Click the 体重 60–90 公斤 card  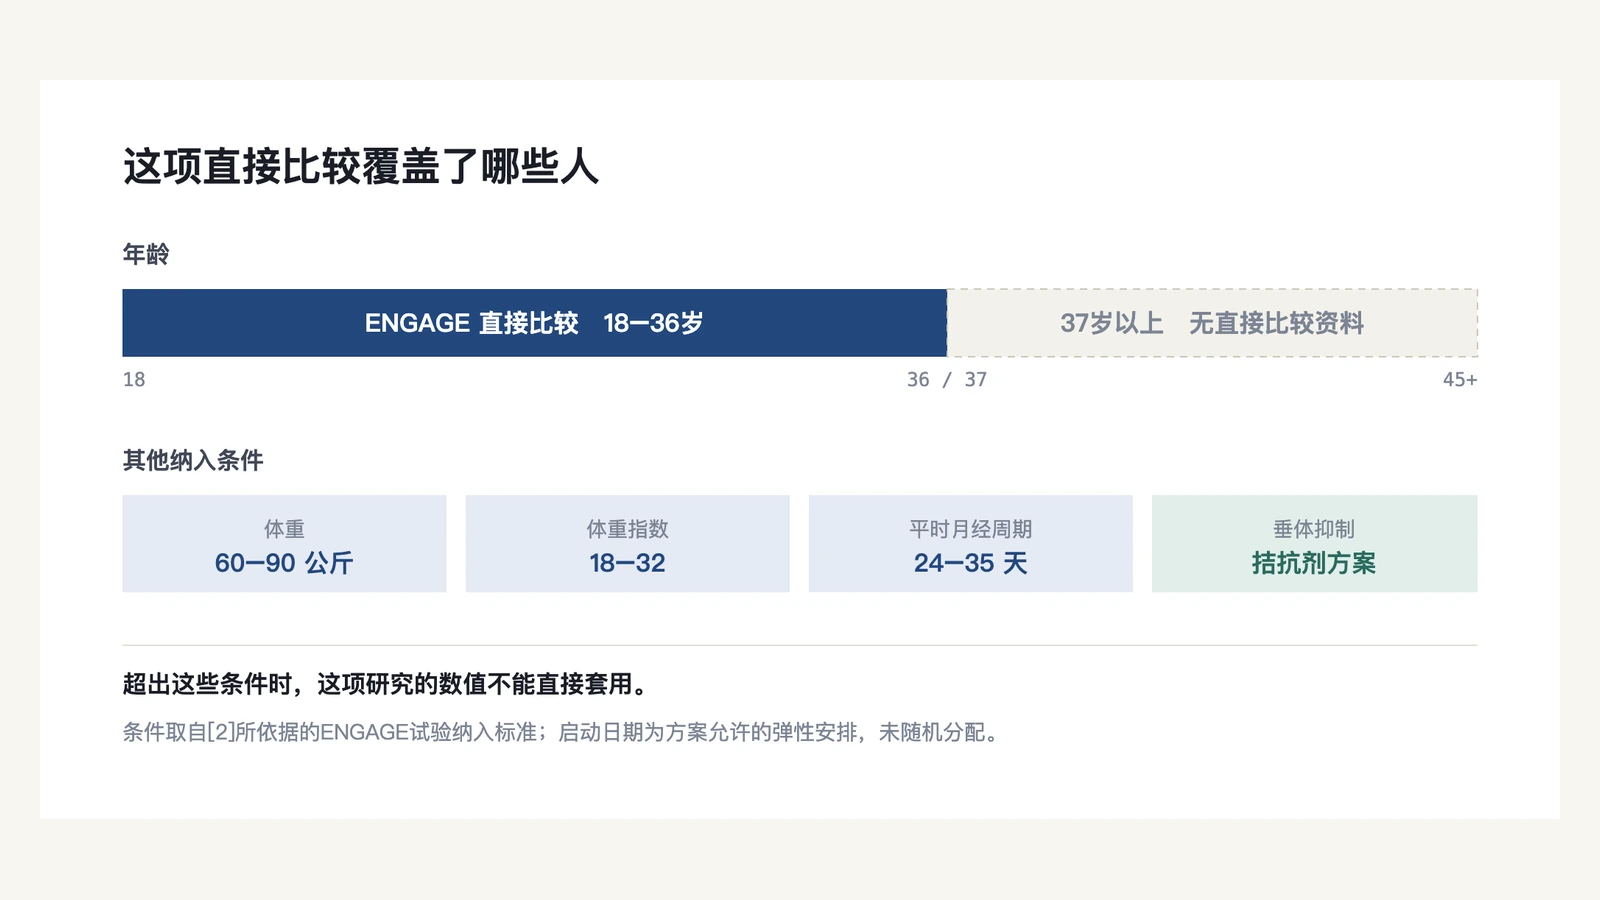(x=284, y=543)
